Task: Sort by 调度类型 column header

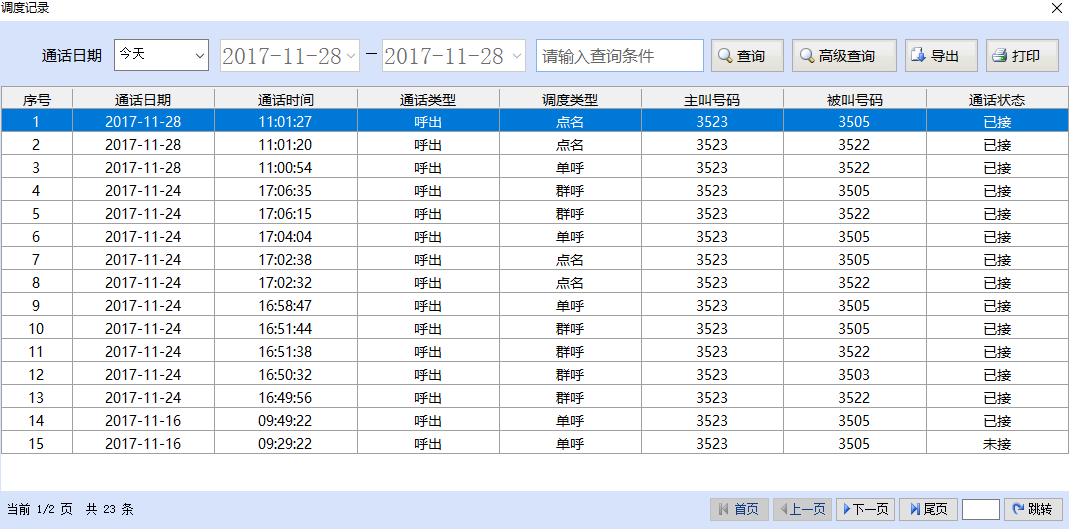Action: [570, 99]
